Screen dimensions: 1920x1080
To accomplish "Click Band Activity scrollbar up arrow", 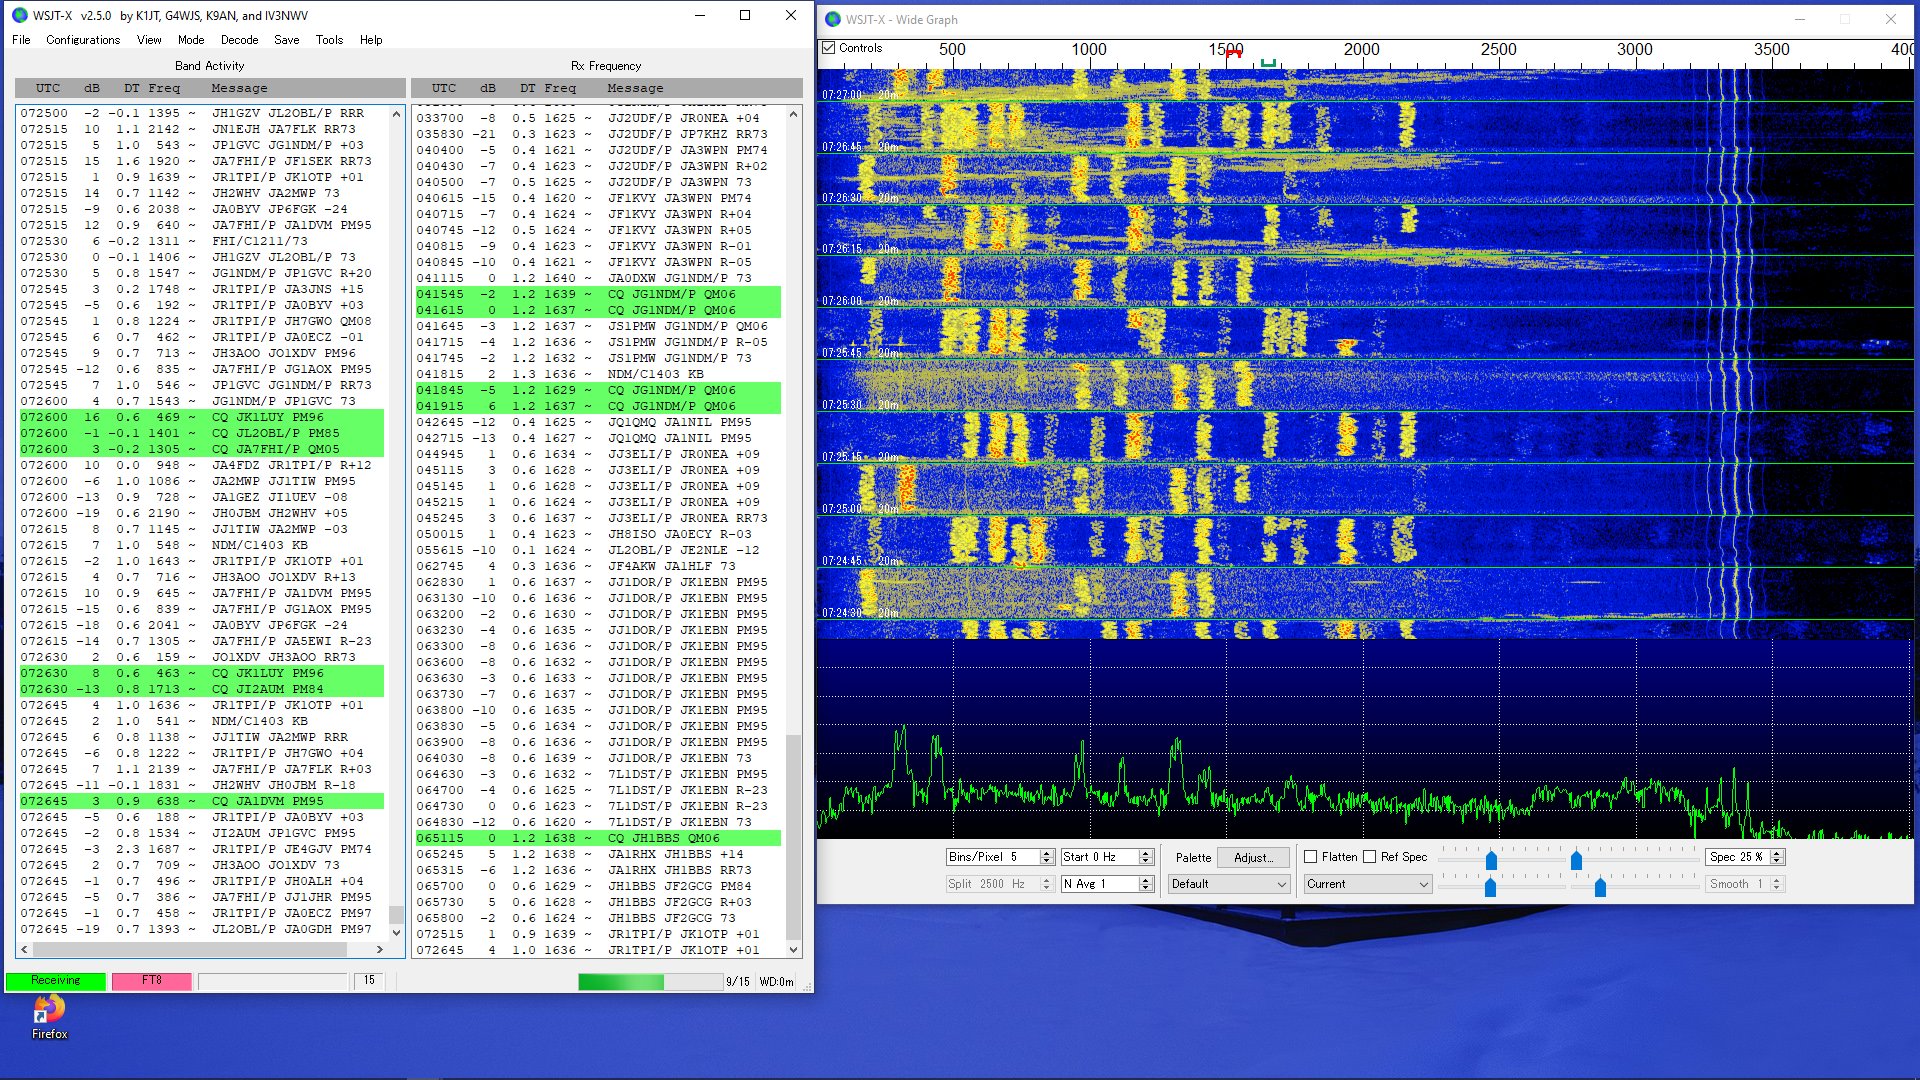I will [x=396, y=113].
